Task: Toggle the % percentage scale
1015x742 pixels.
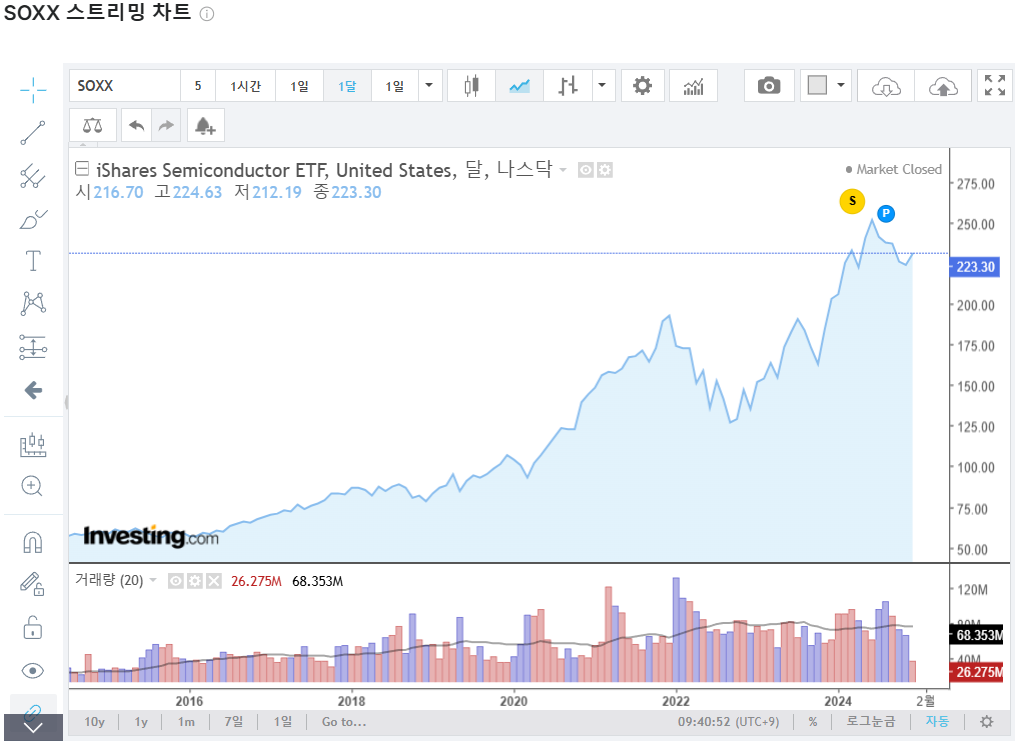Action: point(813,721)
